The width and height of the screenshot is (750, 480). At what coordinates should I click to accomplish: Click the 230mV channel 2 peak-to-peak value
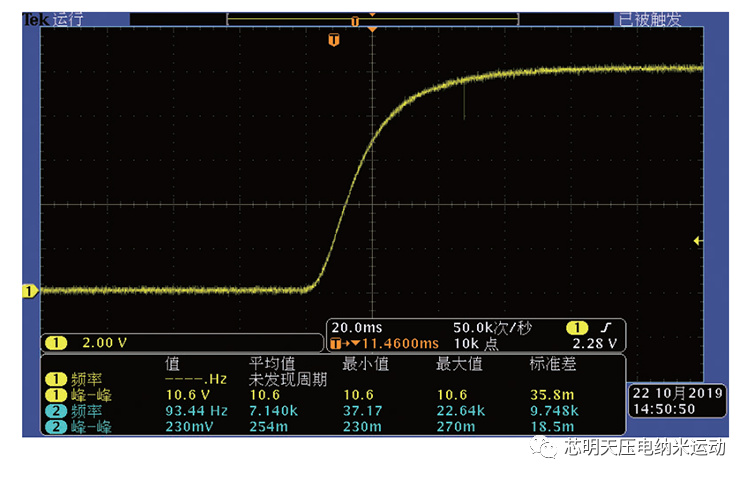[189, 426]
